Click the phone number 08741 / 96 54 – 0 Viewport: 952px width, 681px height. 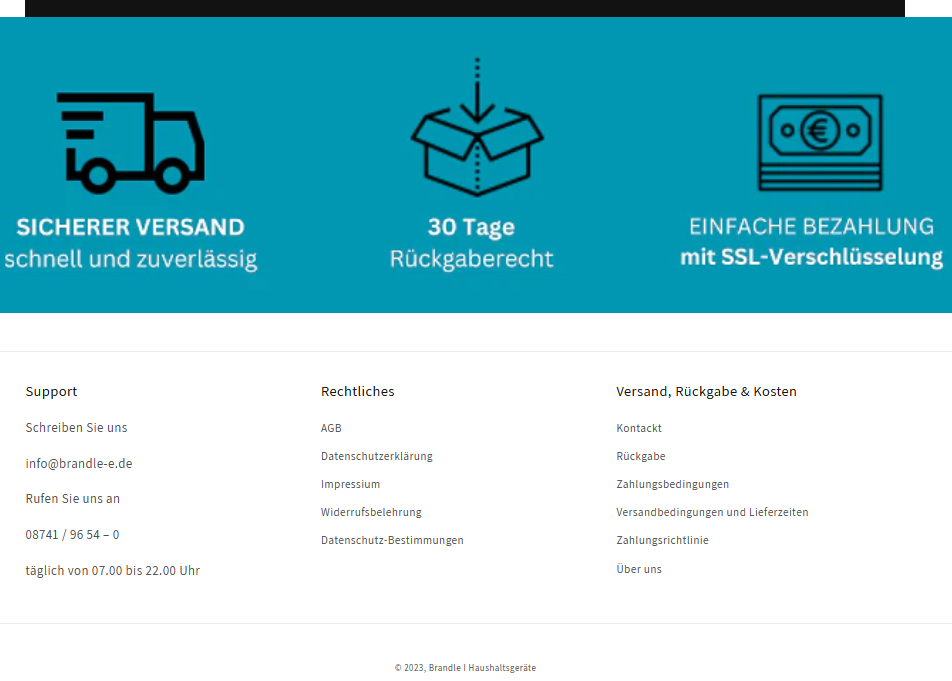[72, 535]
